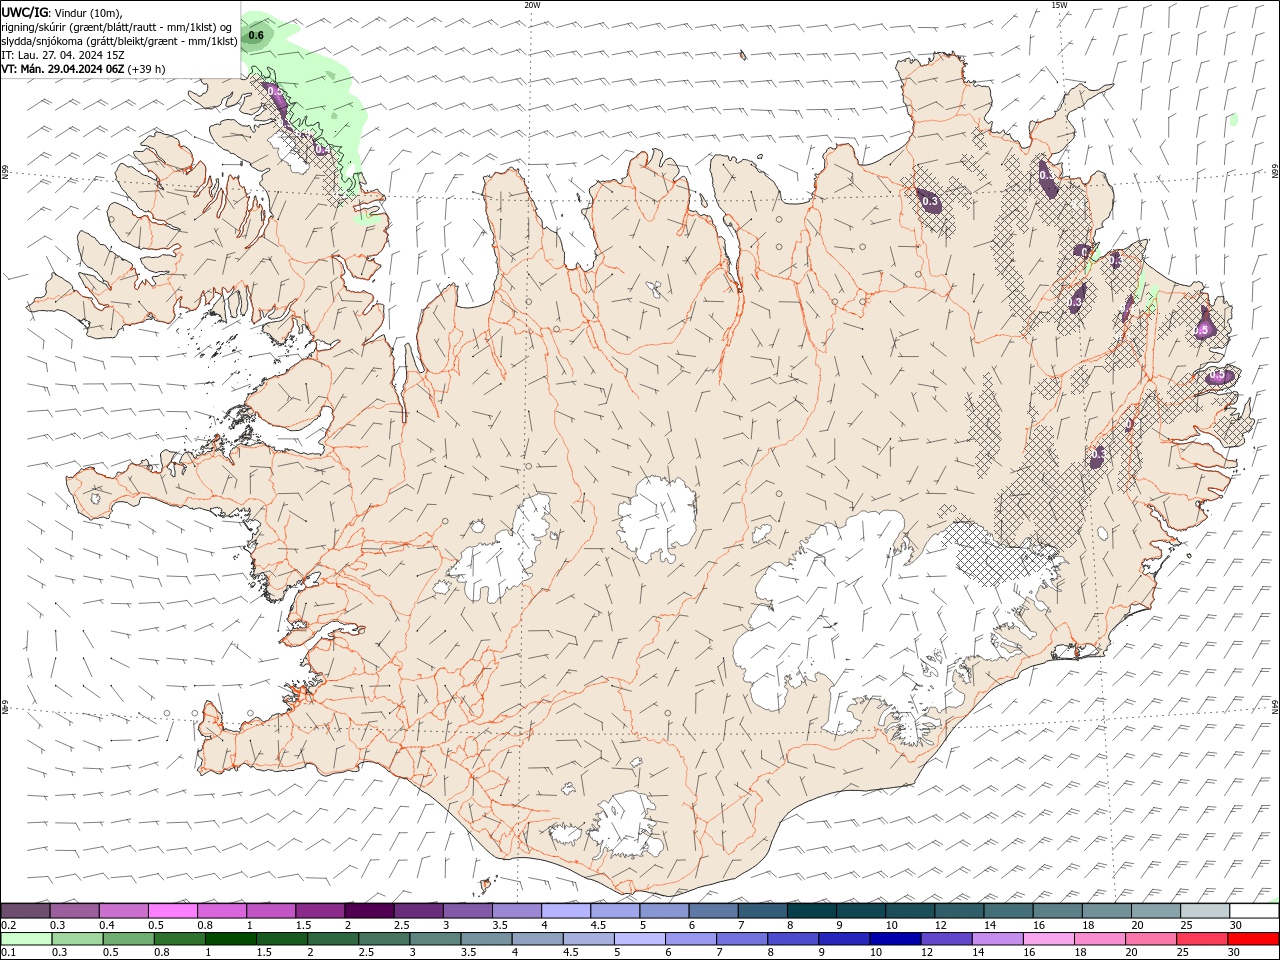Pick the lower legend swatch between 14 and 16
The width and height of the screenshot is (1280, 960).
tap(997, 939)
